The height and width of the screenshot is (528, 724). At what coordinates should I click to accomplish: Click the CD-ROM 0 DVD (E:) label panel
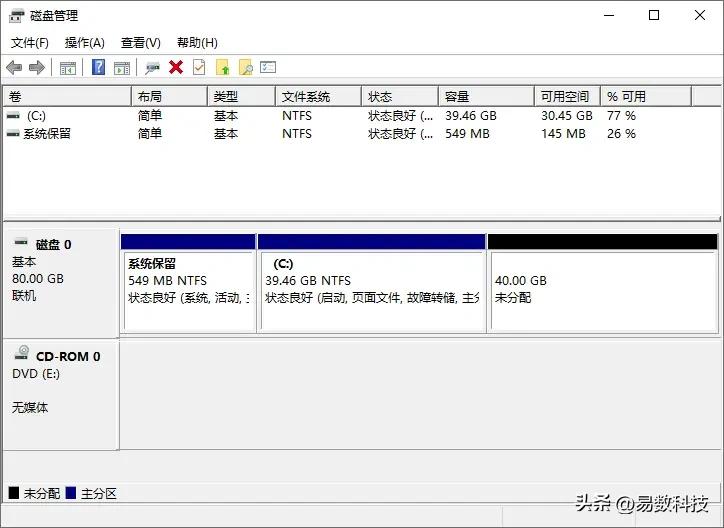coord(61,395)
